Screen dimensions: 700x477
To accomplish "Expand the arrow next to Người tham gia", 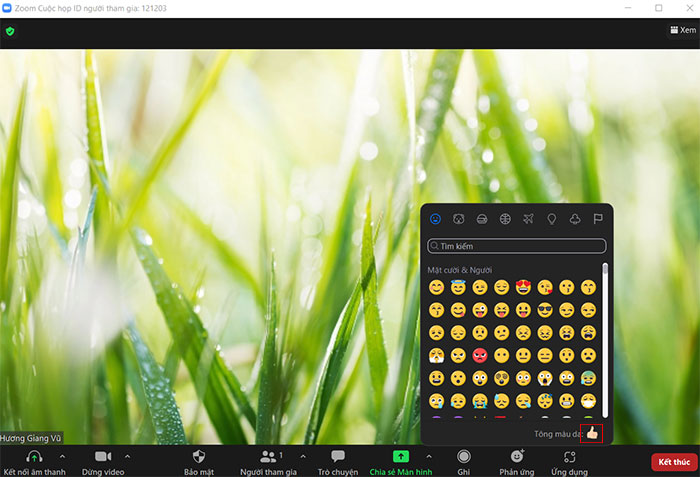I will click(303, 456).
